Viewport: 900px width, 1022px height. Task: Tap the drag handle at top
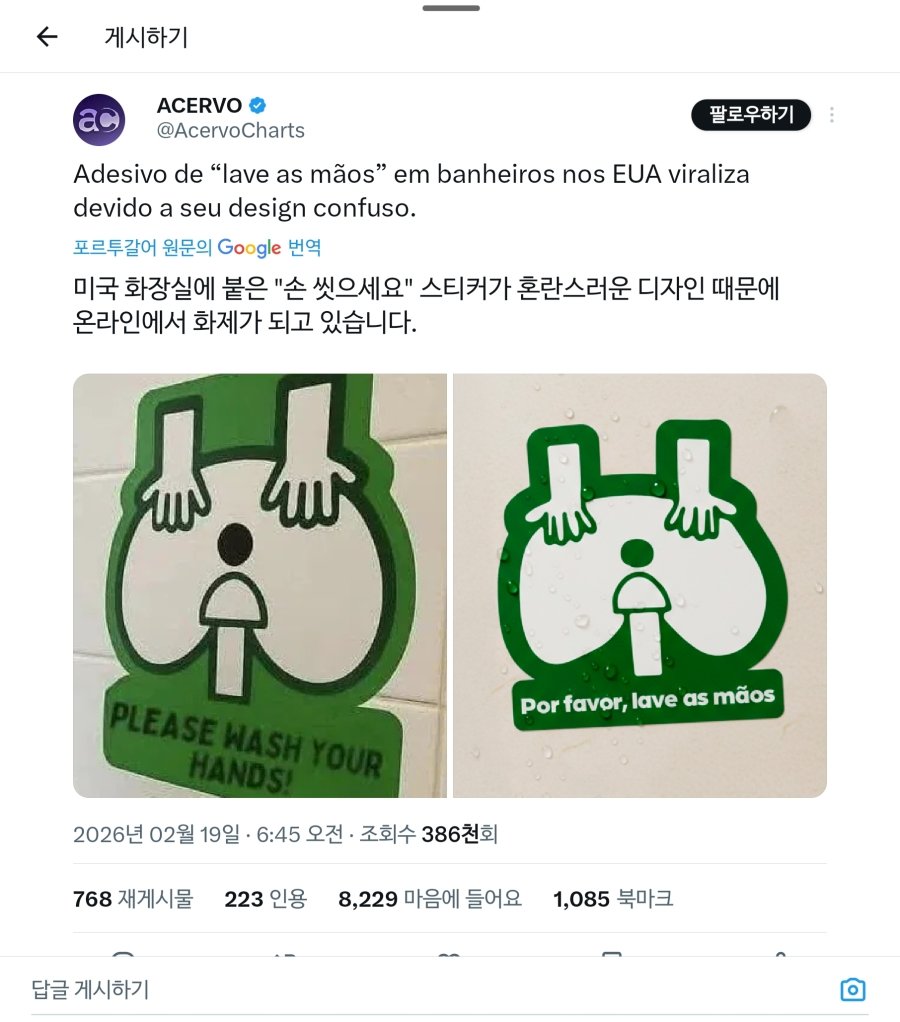pyautogui.click(x=450, y=8)
